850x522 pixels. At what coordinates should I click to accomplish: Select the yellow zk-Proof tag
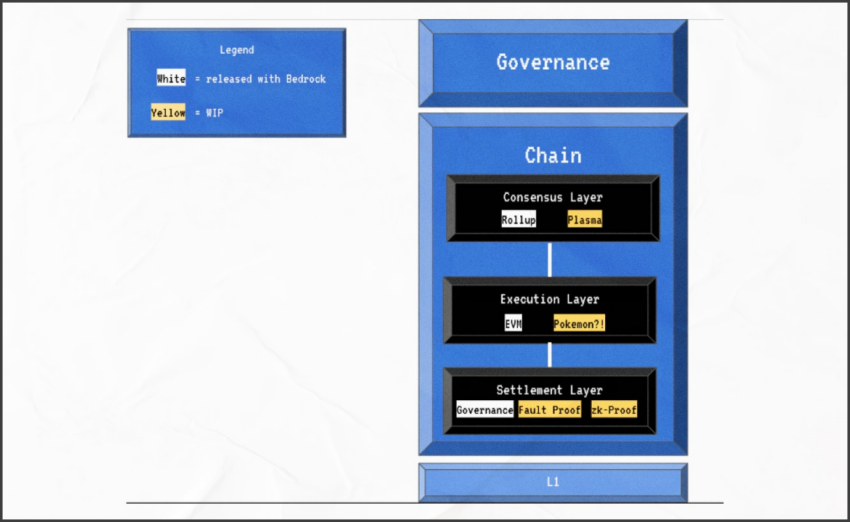click(x=614, y=410)
